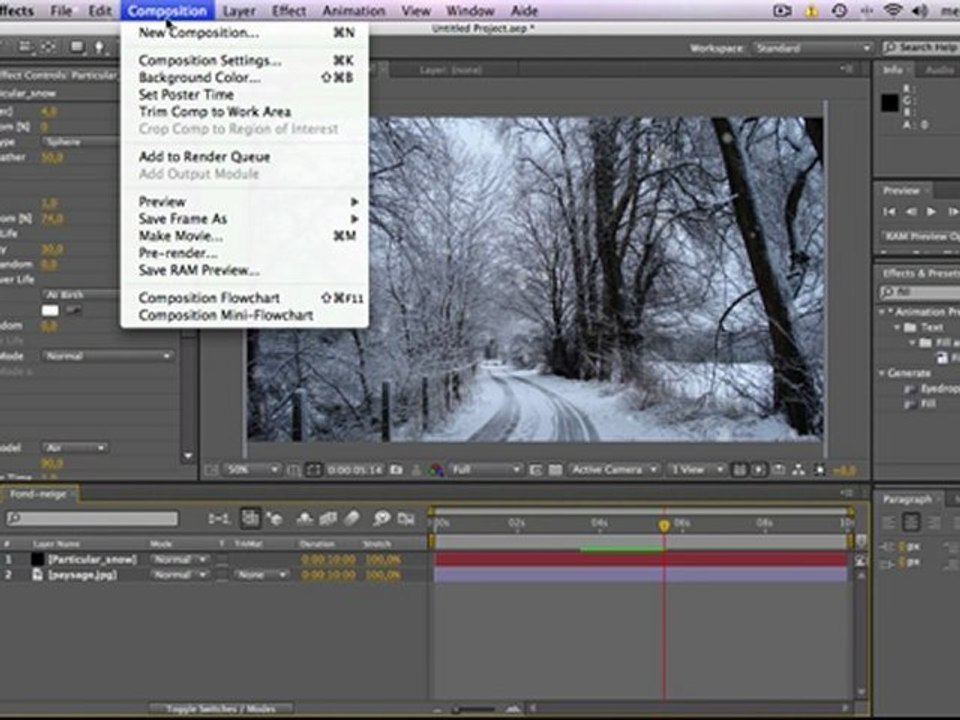
Task: Click the grid and guides options icon
Action: [x=294, y=470]
